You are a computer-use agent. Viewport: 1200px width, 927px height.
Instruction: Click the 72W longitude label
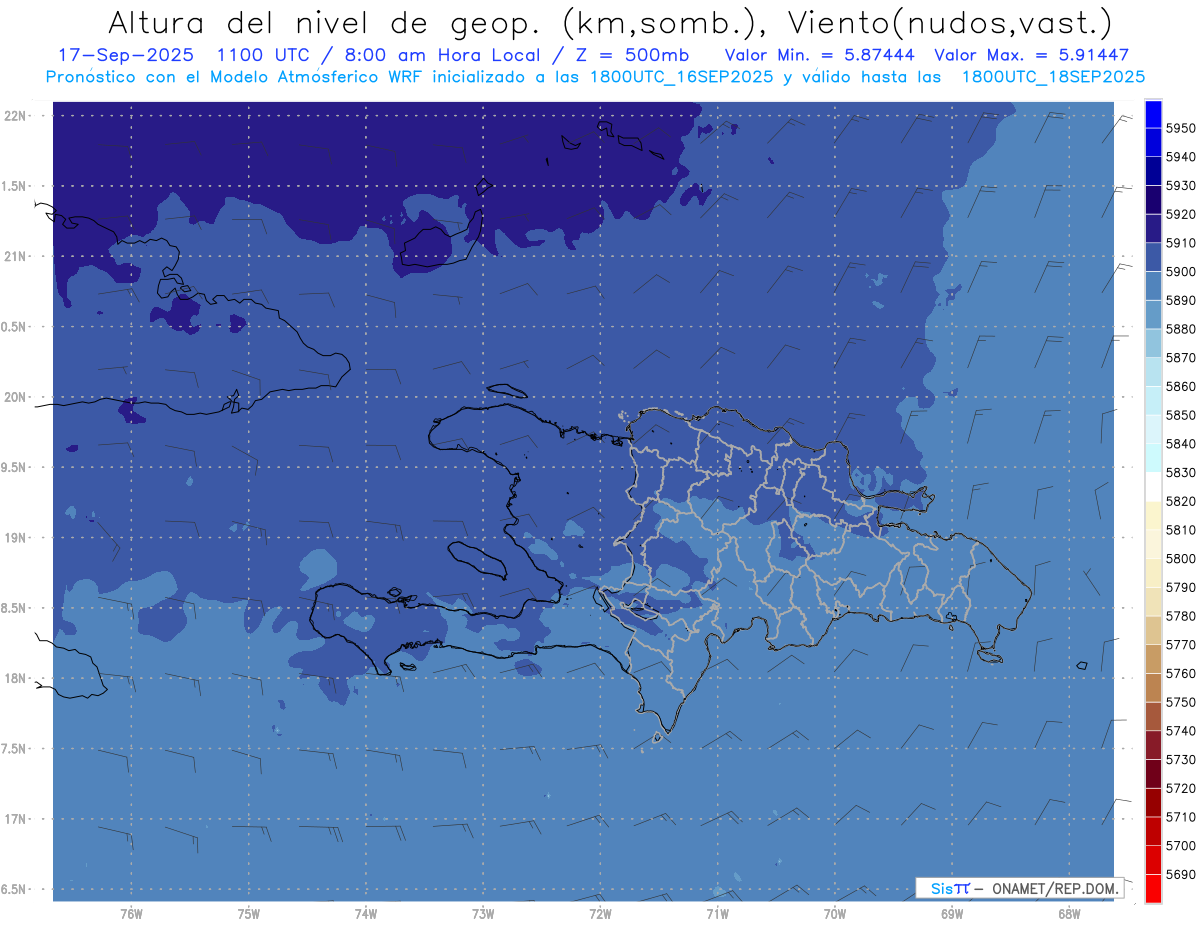[x=600, y=914]
